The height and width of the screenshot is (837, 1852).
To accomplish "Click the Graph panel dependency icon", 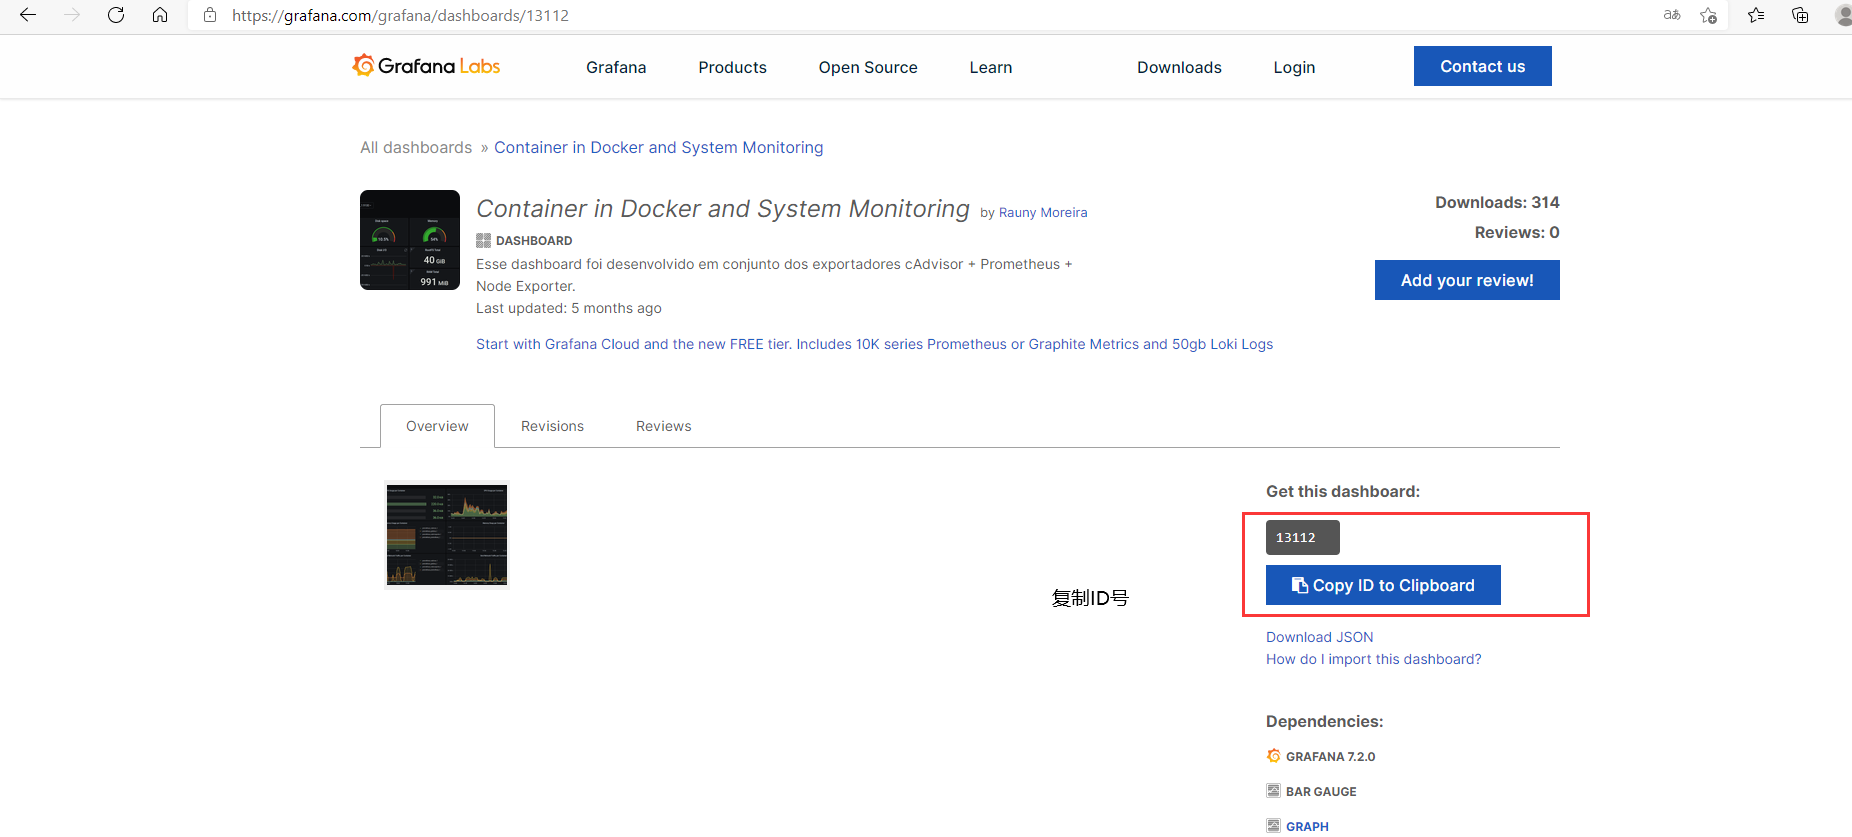I will pos(1273,826).
